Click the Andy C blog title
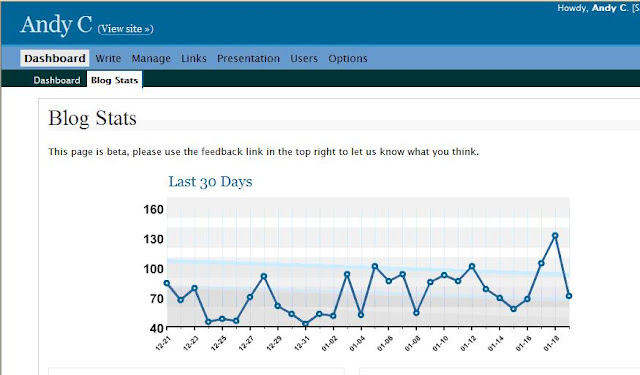The image size is (640, 375). (x=56, y=24)
